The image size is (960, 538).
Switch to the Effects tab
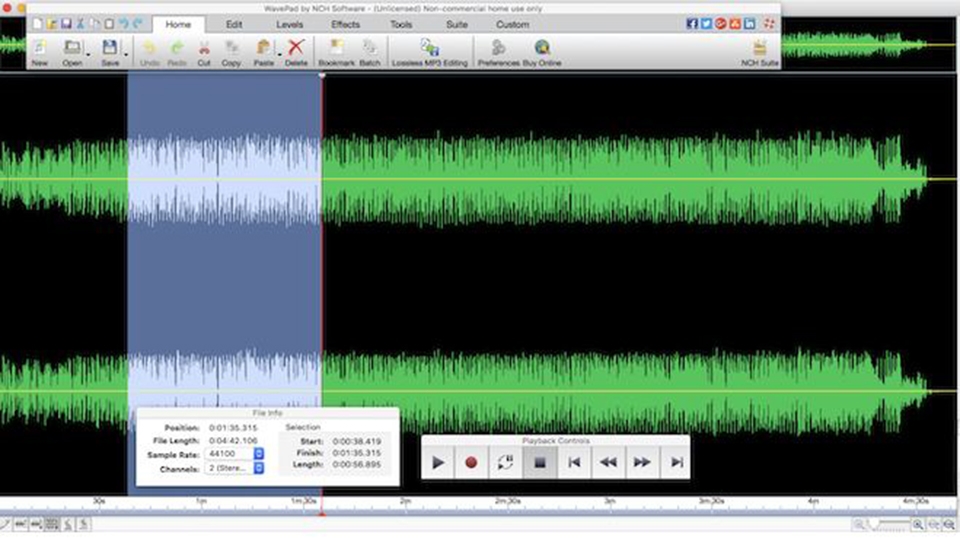coord(345,24)
